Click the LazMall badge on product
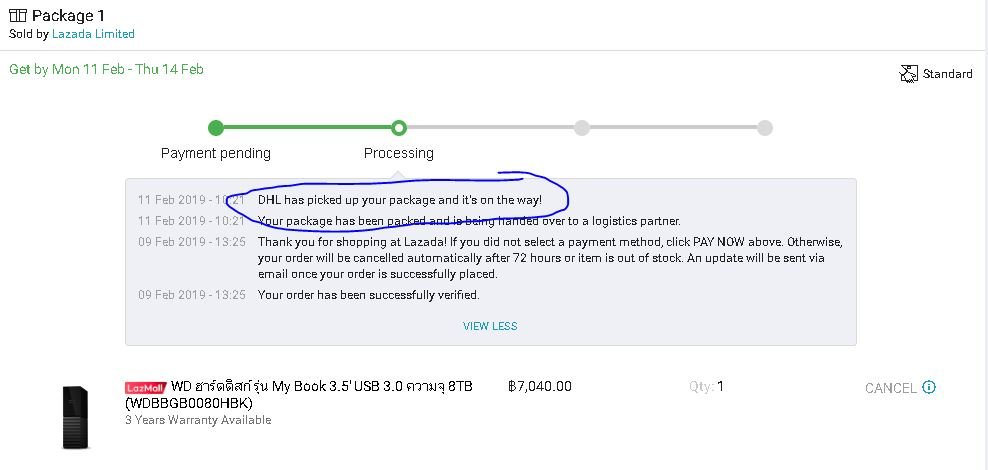The width and height of the screenshot is (988, 470). [x=146, y=387]
